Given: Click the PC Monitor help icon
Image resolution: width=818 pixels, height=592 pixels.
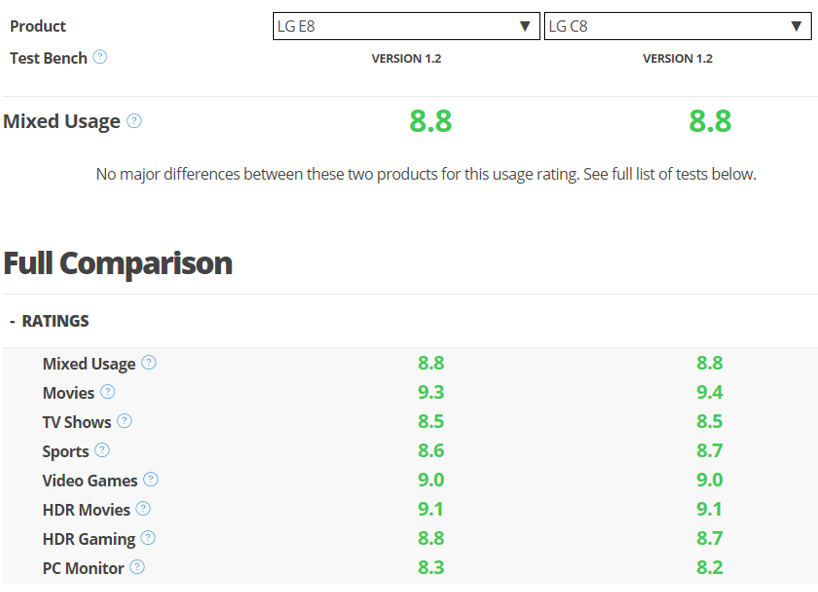Looking at the screenshot, I should point(137,567).
